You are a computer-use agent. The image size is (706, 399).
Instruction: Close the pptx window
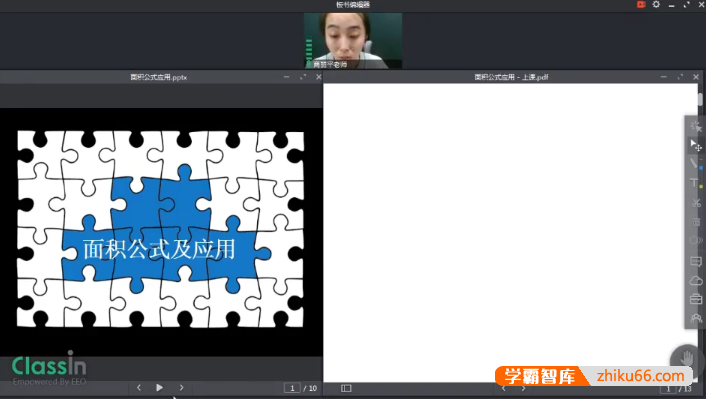tap(319, 77)
